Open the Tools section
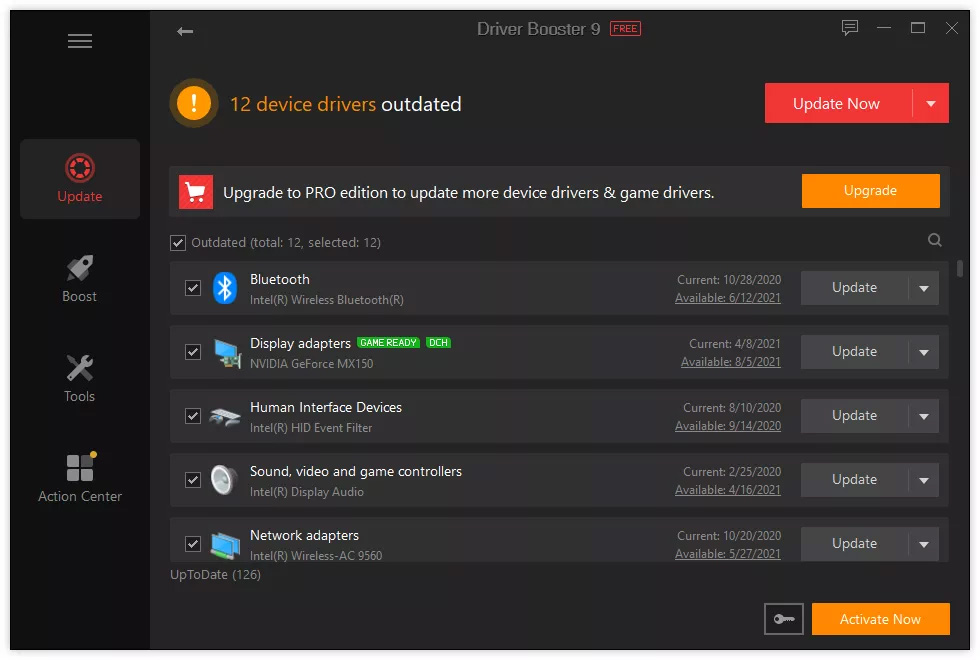Viewport: 980px width, 660px height. pyautogui.click(x=80, y=379)
